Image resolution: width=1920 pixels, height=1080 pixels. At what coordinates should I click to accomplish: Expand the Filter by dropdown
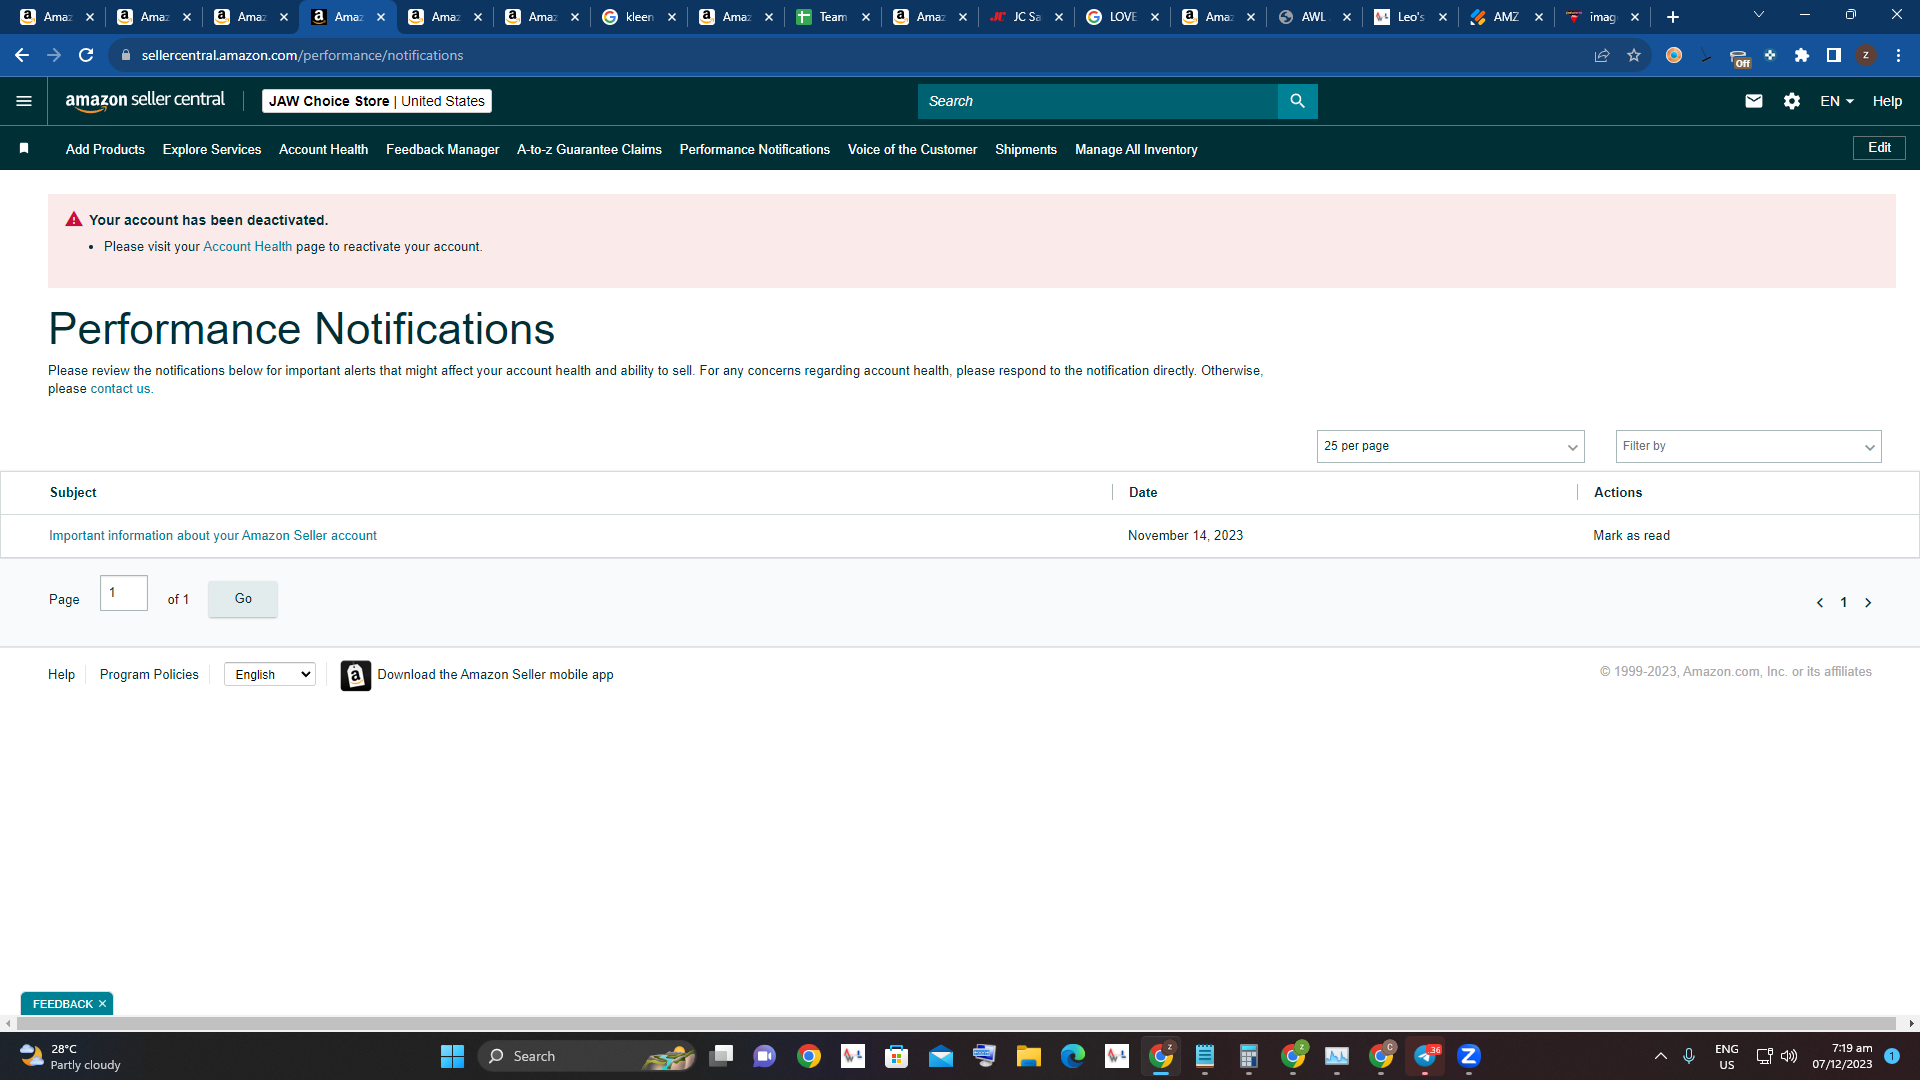pos(1748,446)
